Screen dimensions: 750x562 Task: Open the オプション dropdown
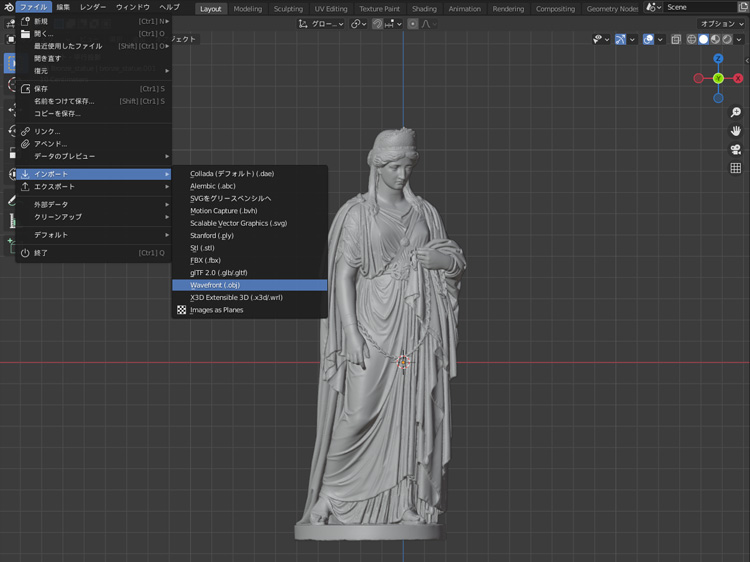coord(720,23)
